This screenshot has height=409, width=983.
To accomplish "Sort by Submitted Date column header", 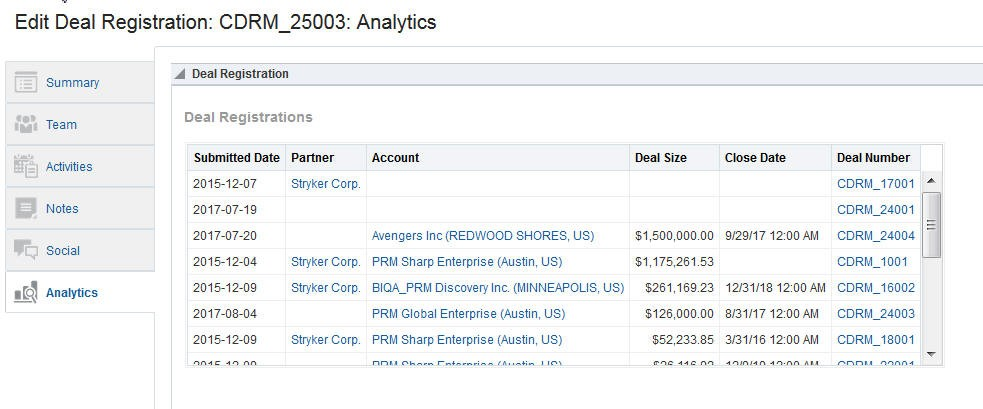I will [236, 158].
